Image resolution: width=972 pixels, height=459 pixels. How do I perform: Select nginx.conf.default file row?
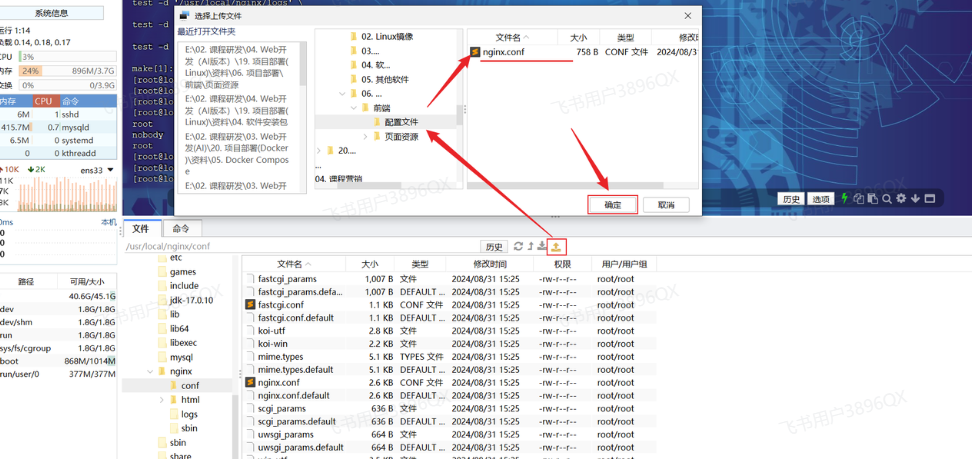(449, 395)
